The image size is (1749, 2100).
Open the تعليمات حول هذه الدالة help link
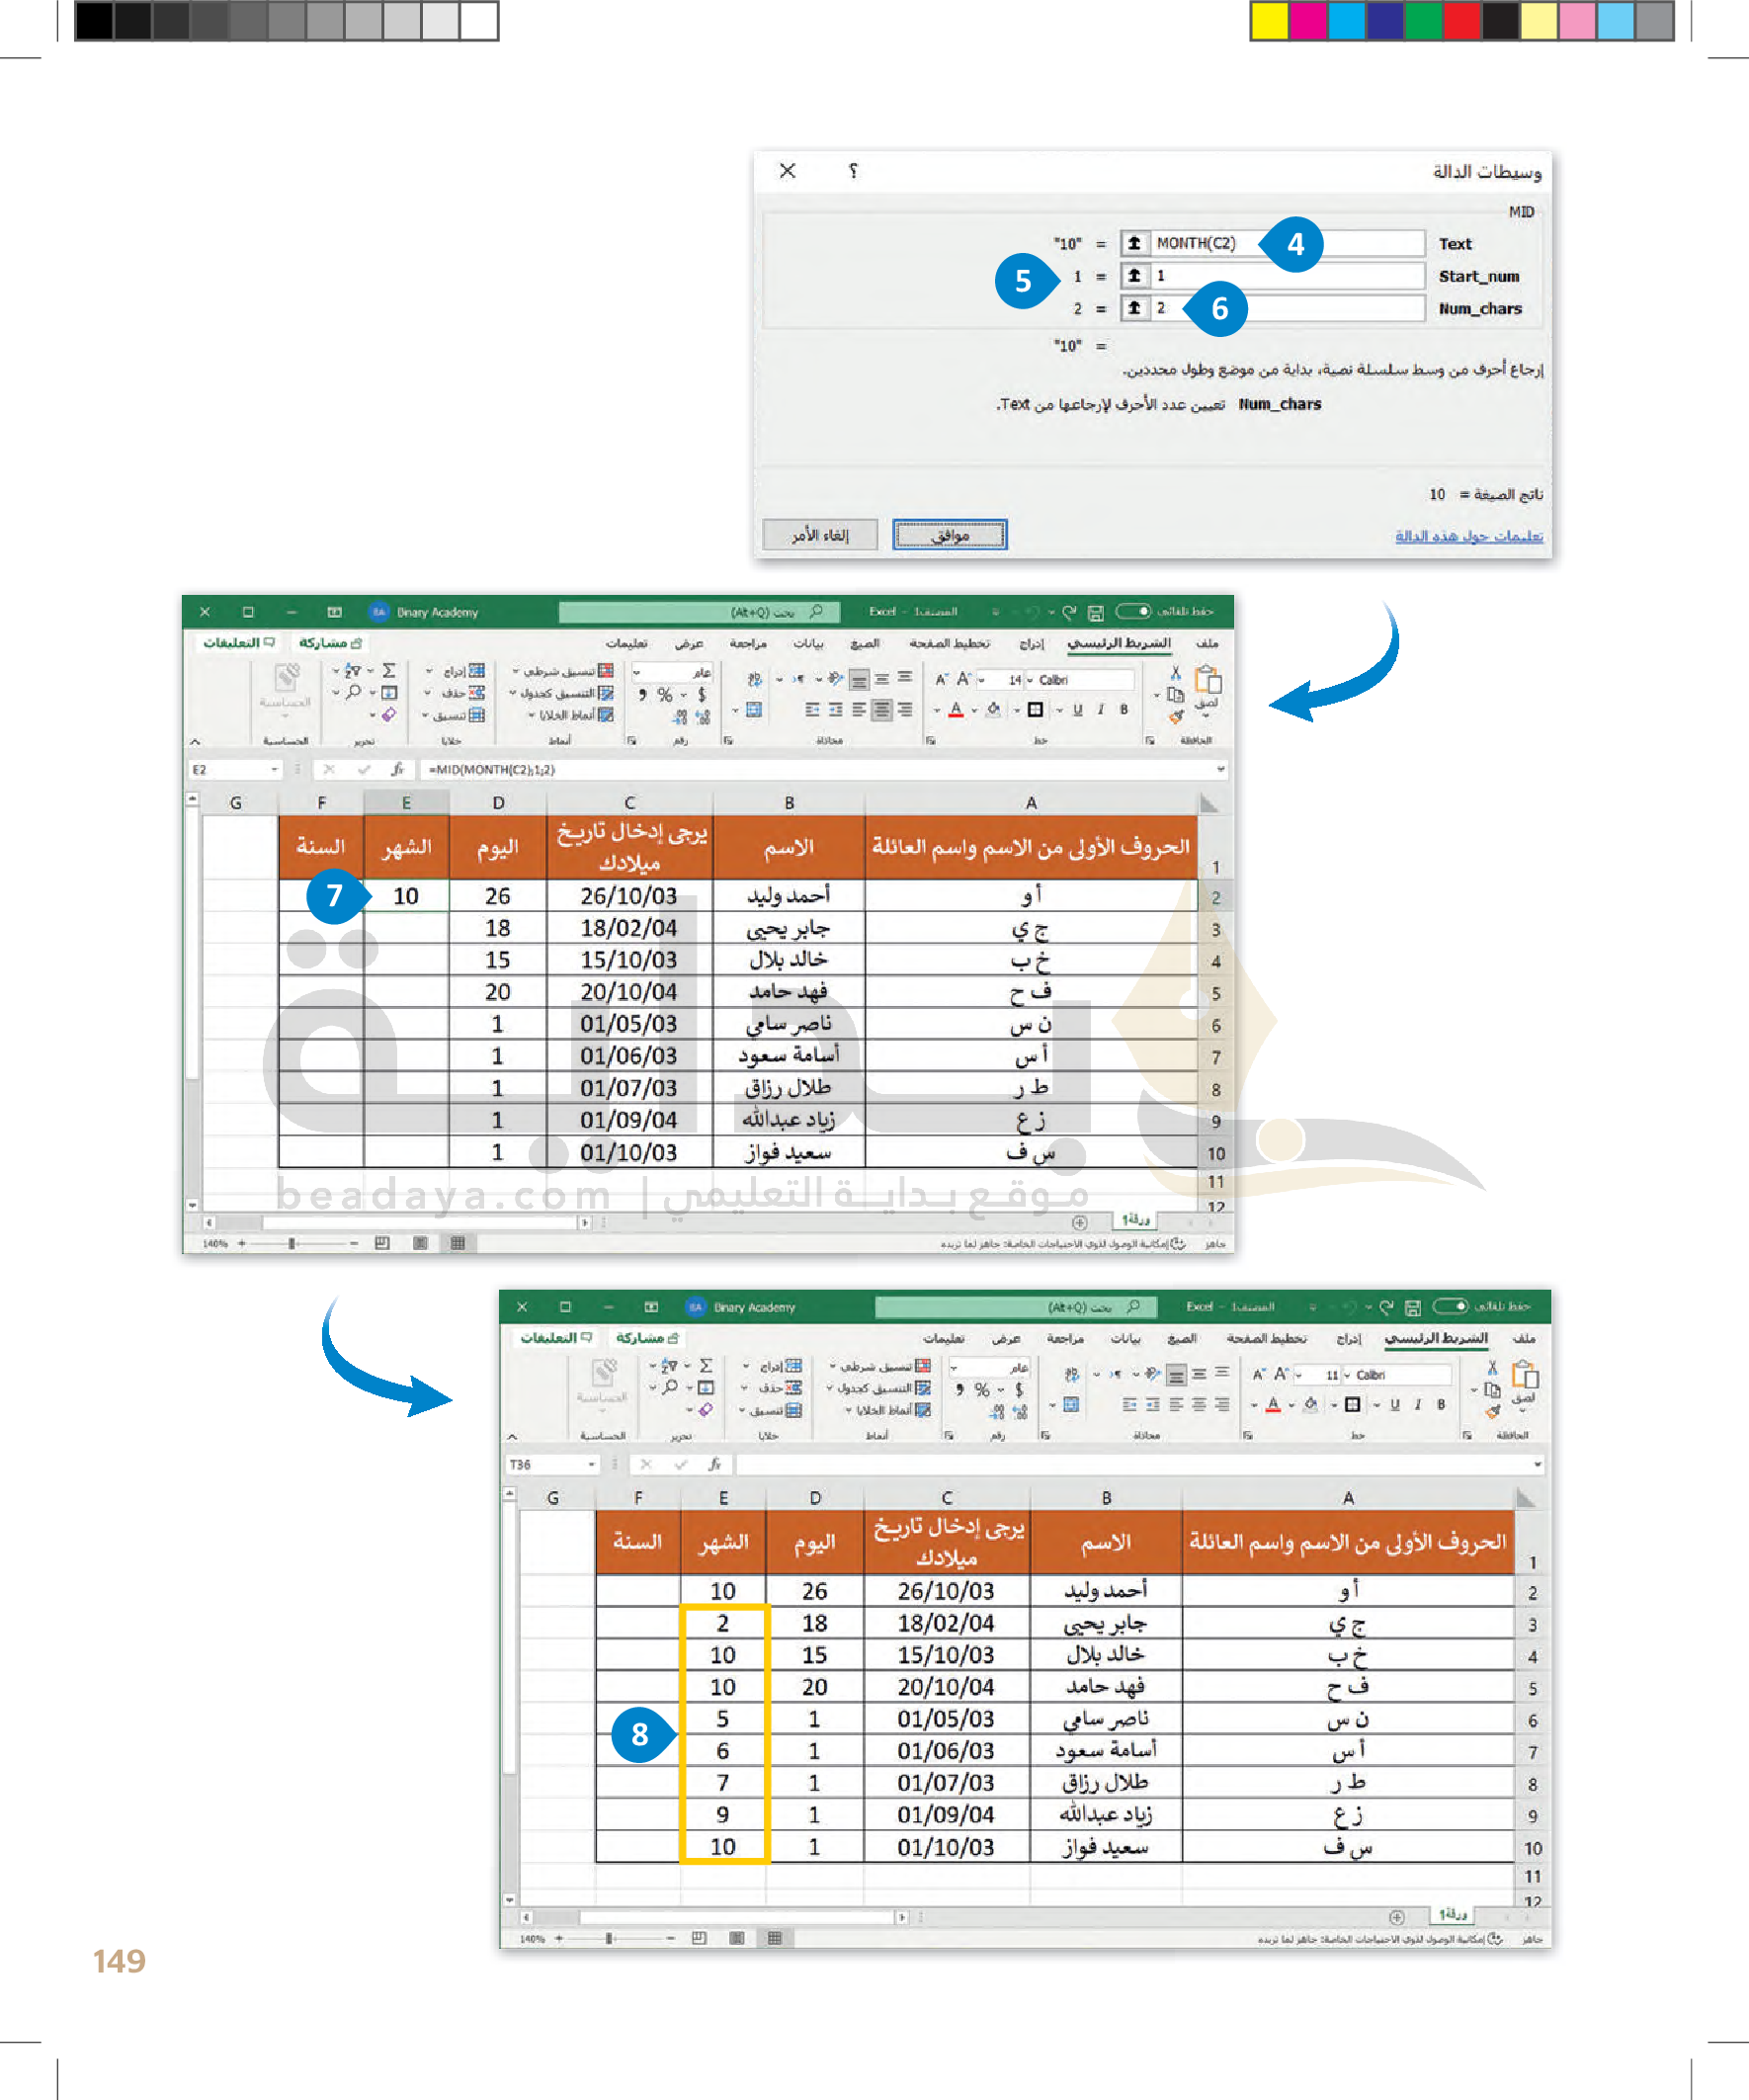[1468, 536]
